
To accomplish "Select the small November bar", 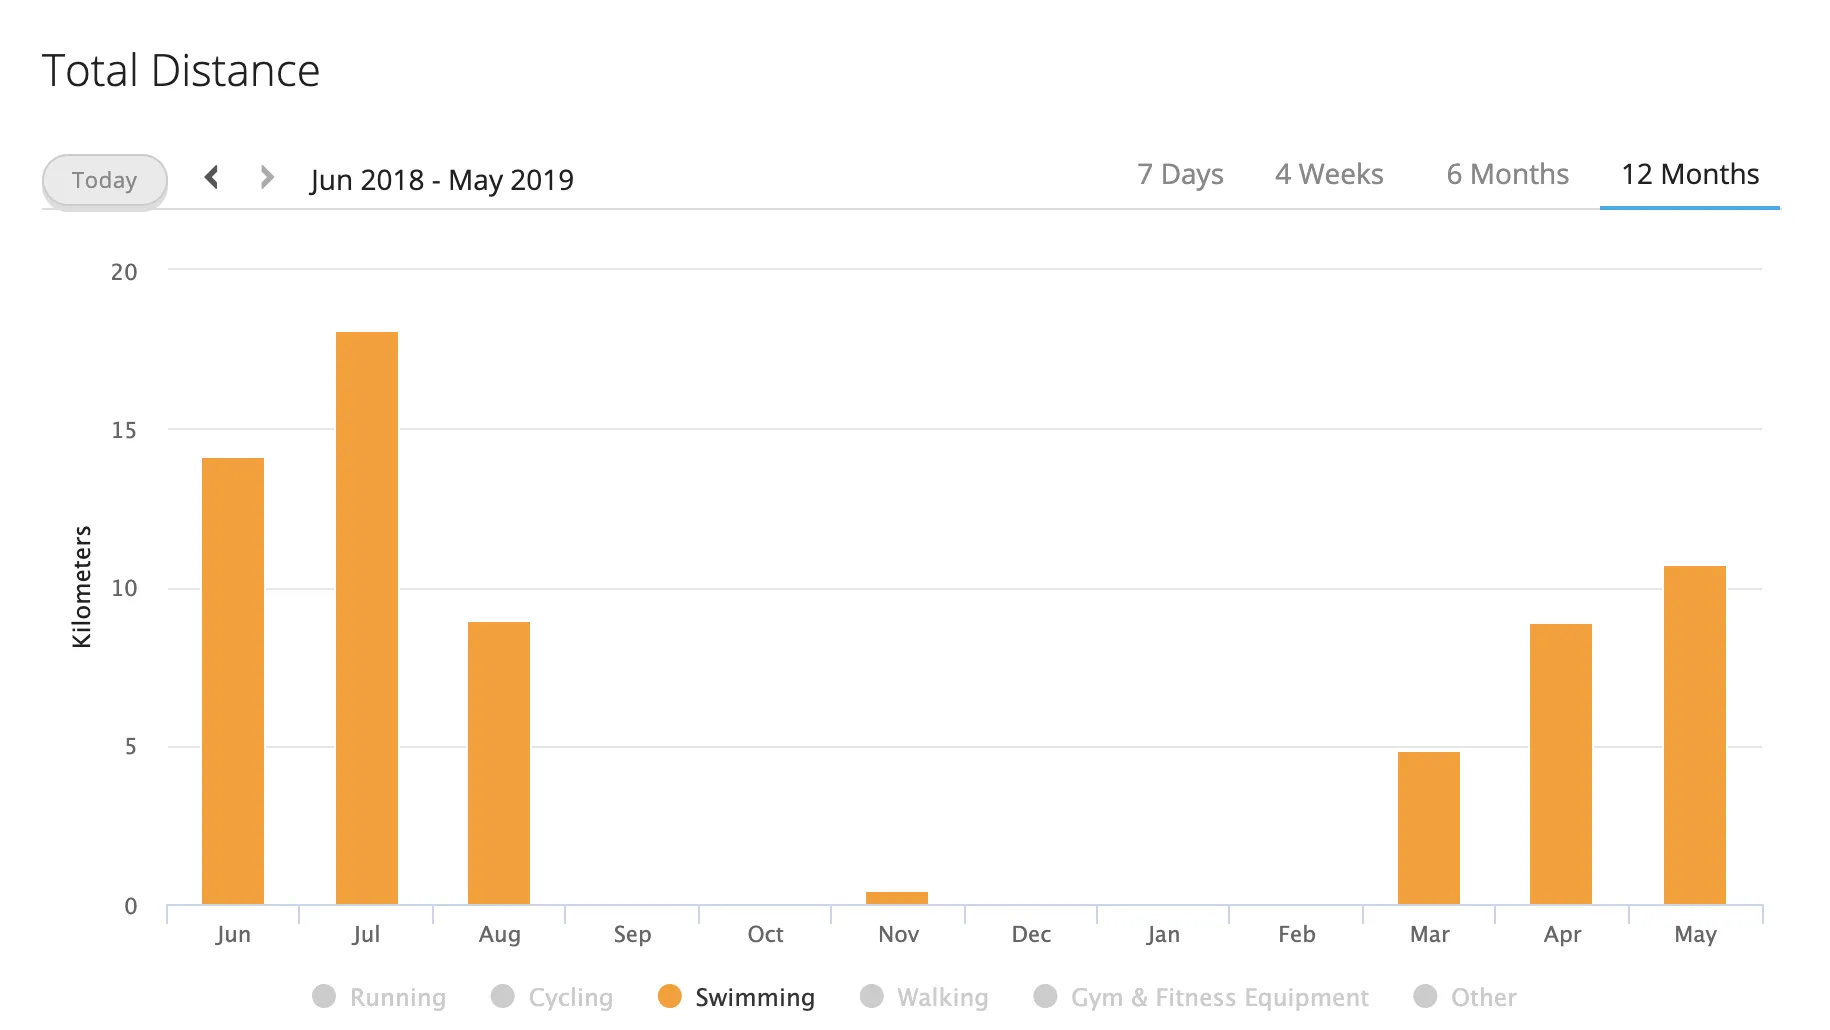I will [x=897, y=897].
